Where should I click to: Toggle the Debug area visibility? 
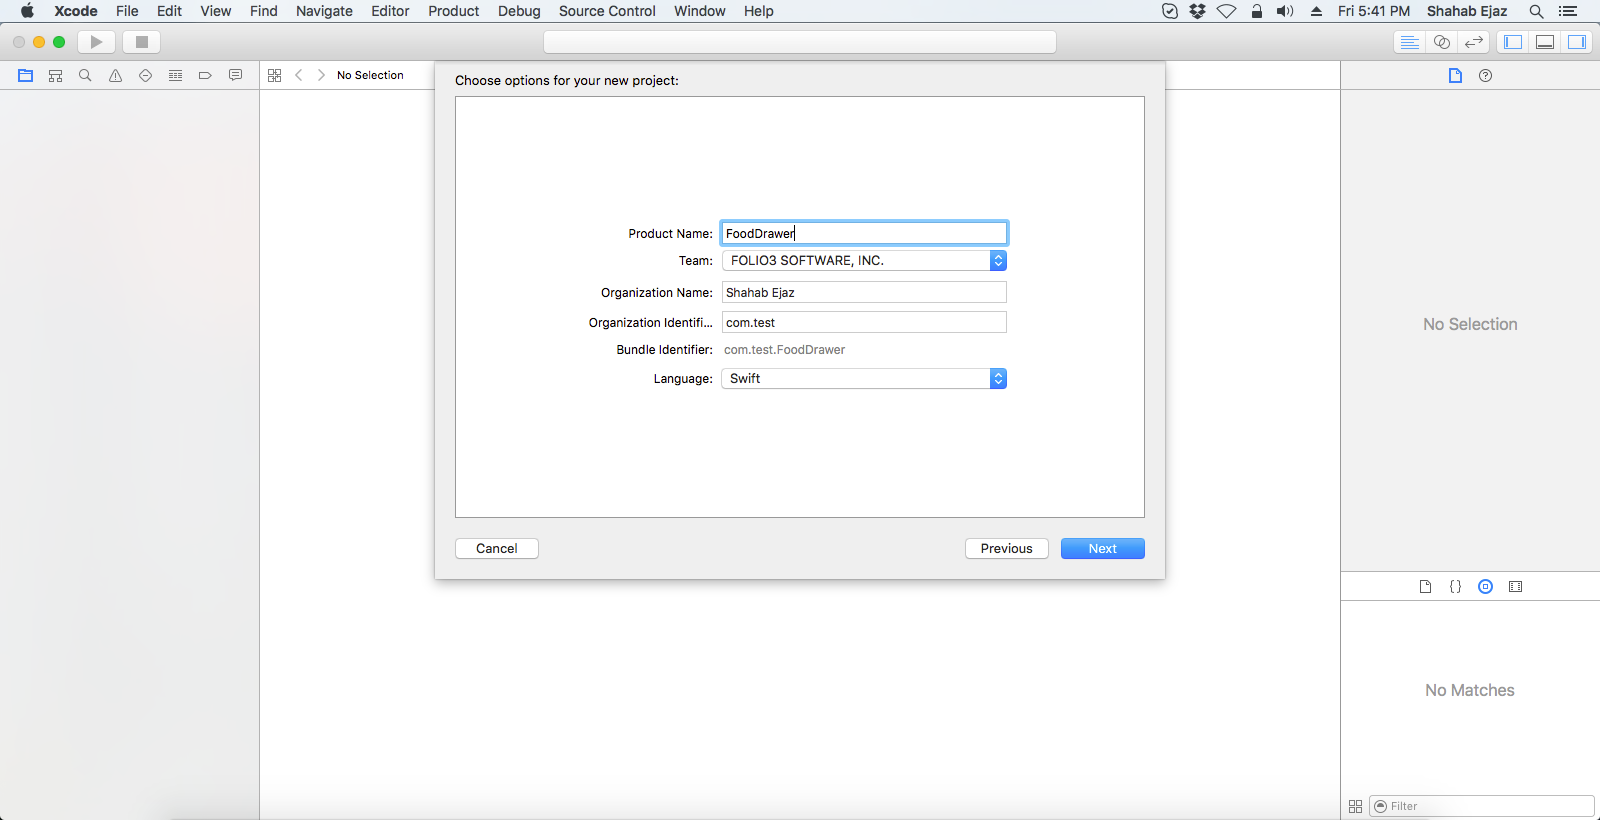tap(1545, 42)
